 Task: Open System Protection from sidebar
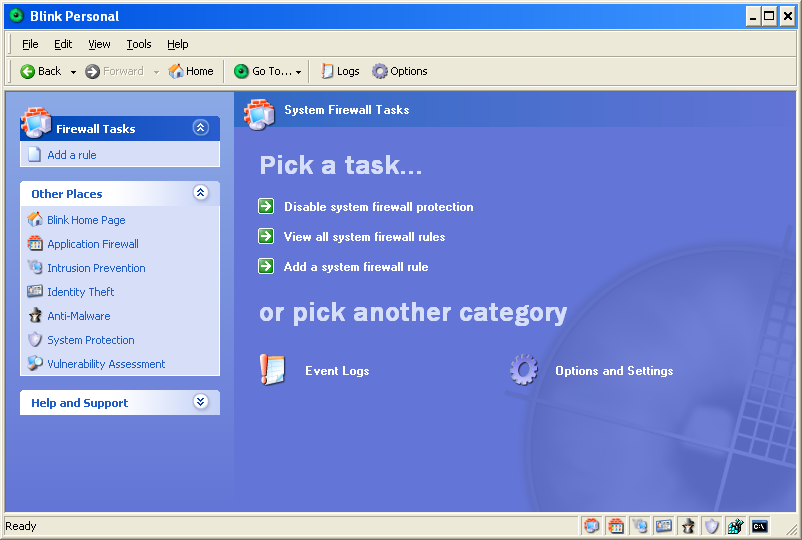(x=91, y=340)
